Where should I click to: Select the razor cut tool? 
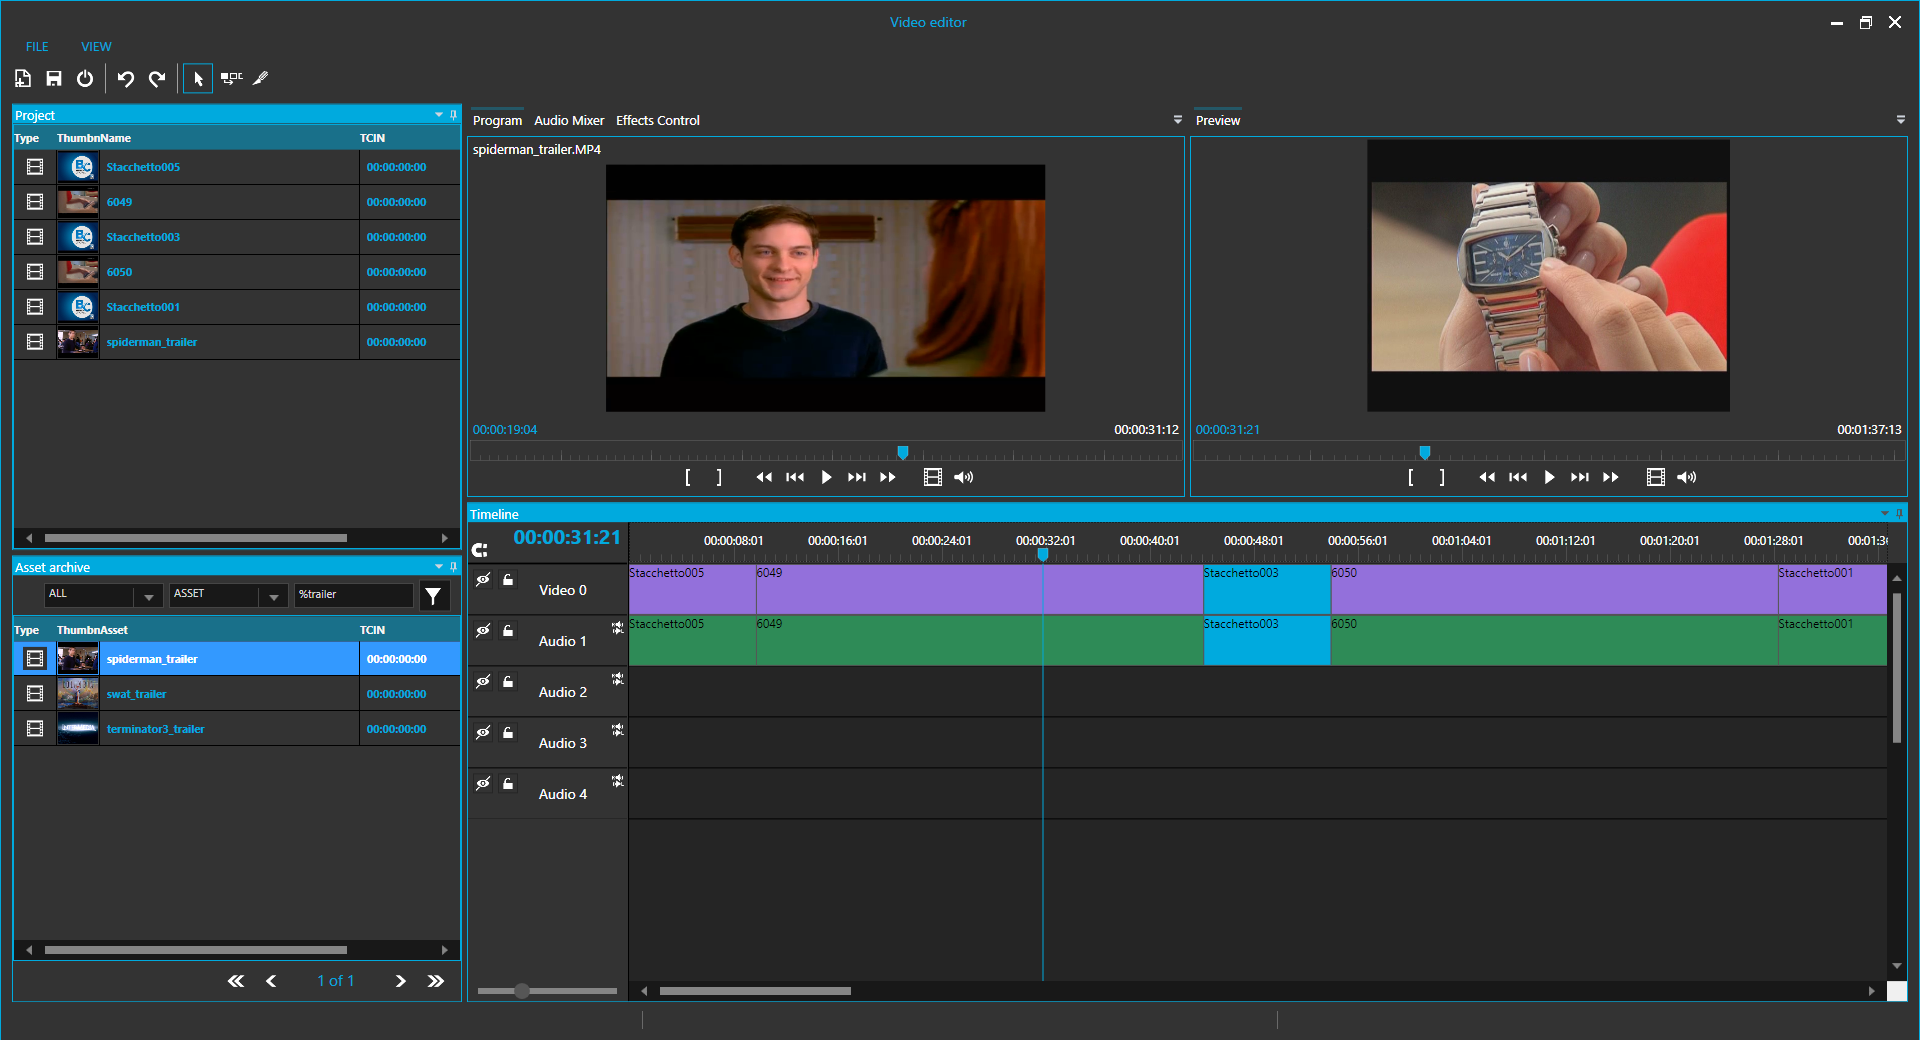[261, 78]
